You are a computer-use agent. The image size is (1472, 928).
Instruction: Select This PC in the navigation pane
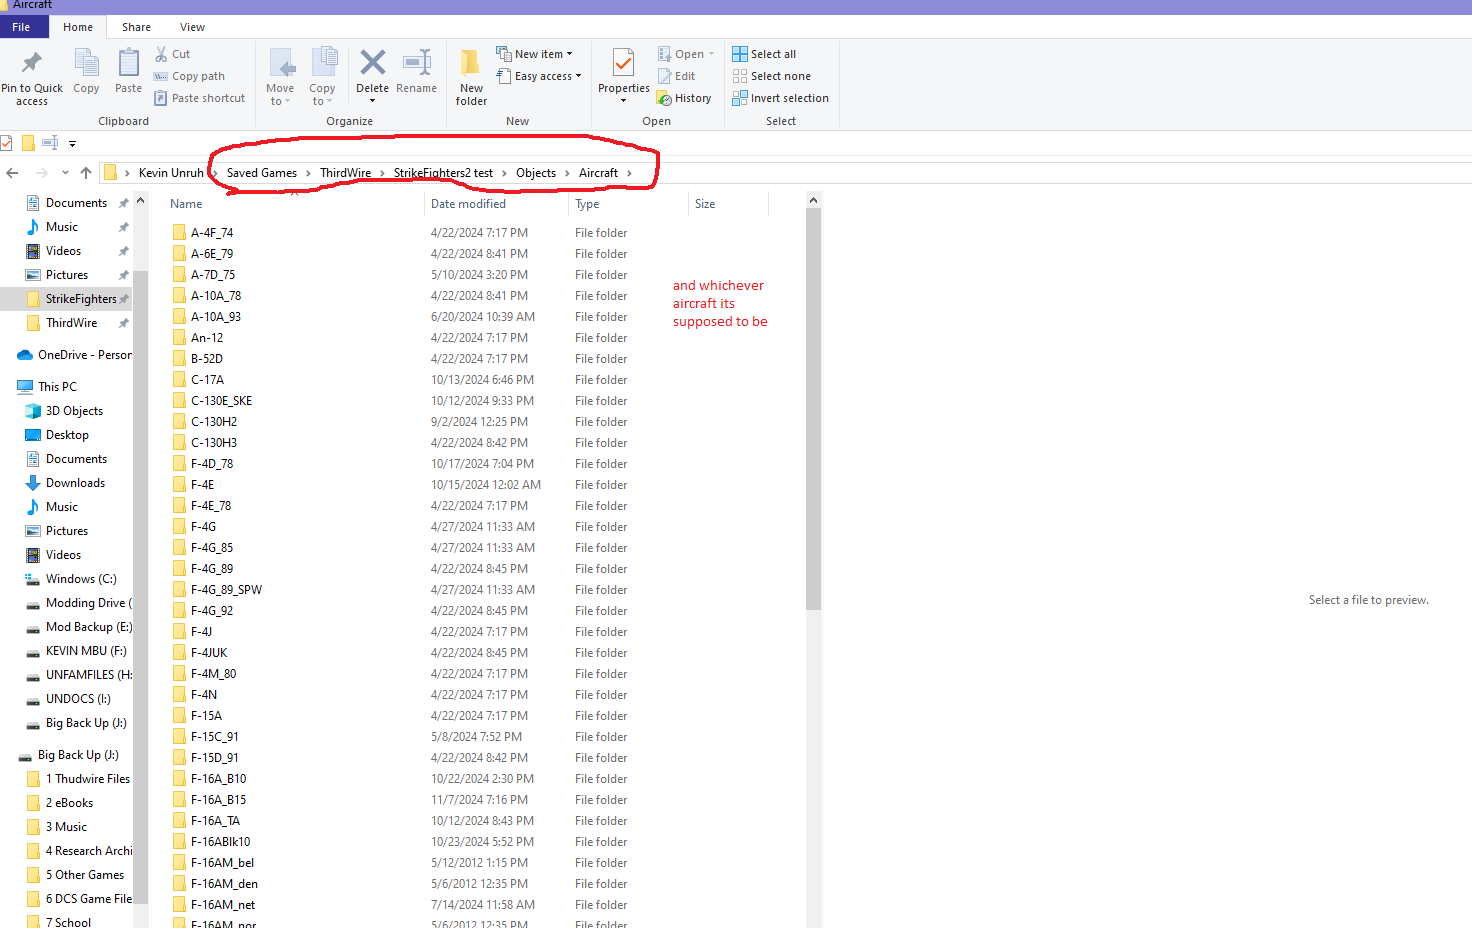click(57, 387)
